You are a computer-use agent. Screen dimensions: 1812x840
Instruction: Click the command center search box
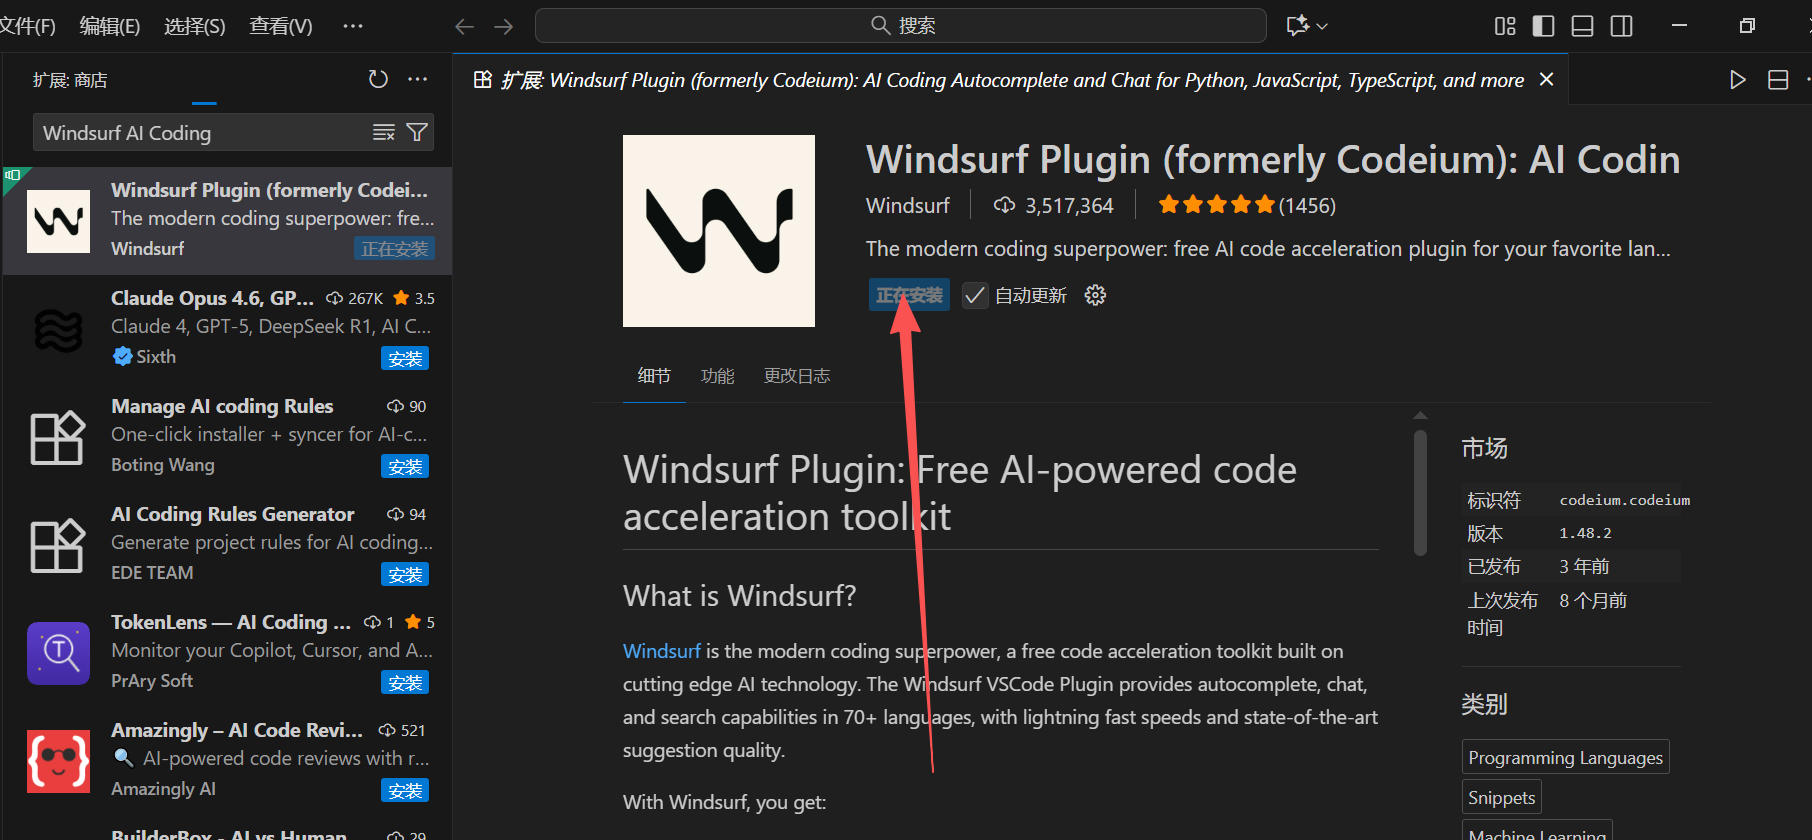[x=901, y=26]
